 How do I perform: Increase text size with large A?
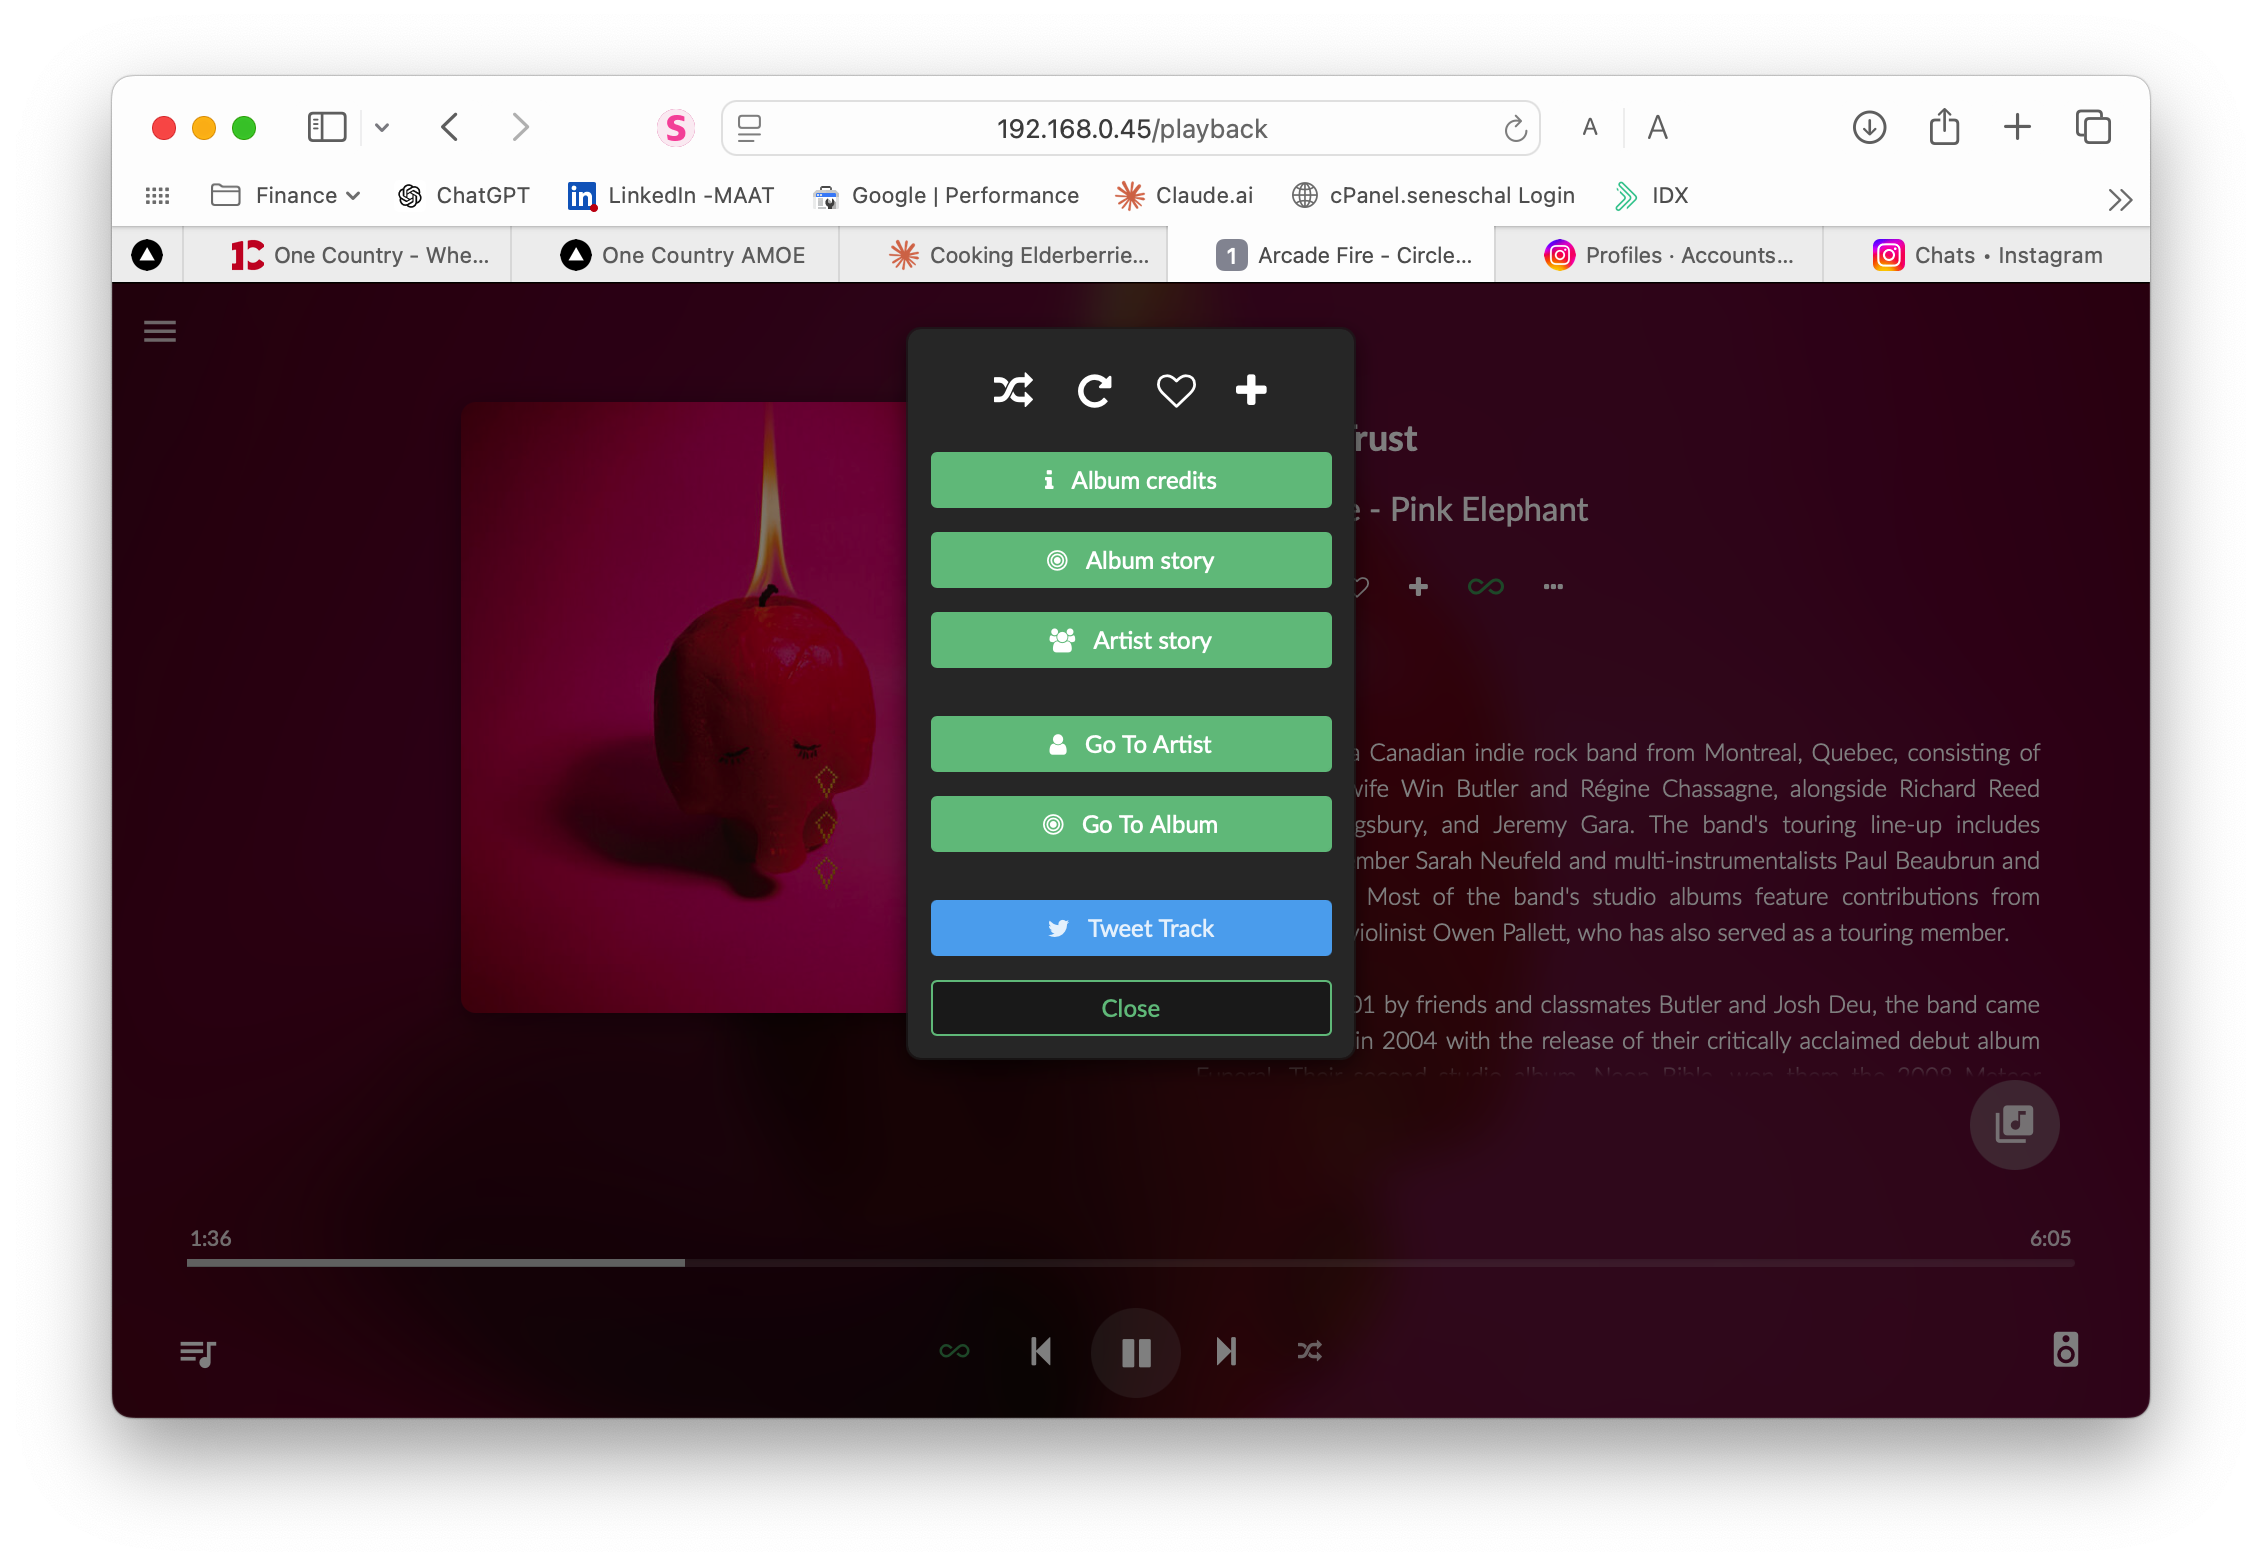[1658, 128]
